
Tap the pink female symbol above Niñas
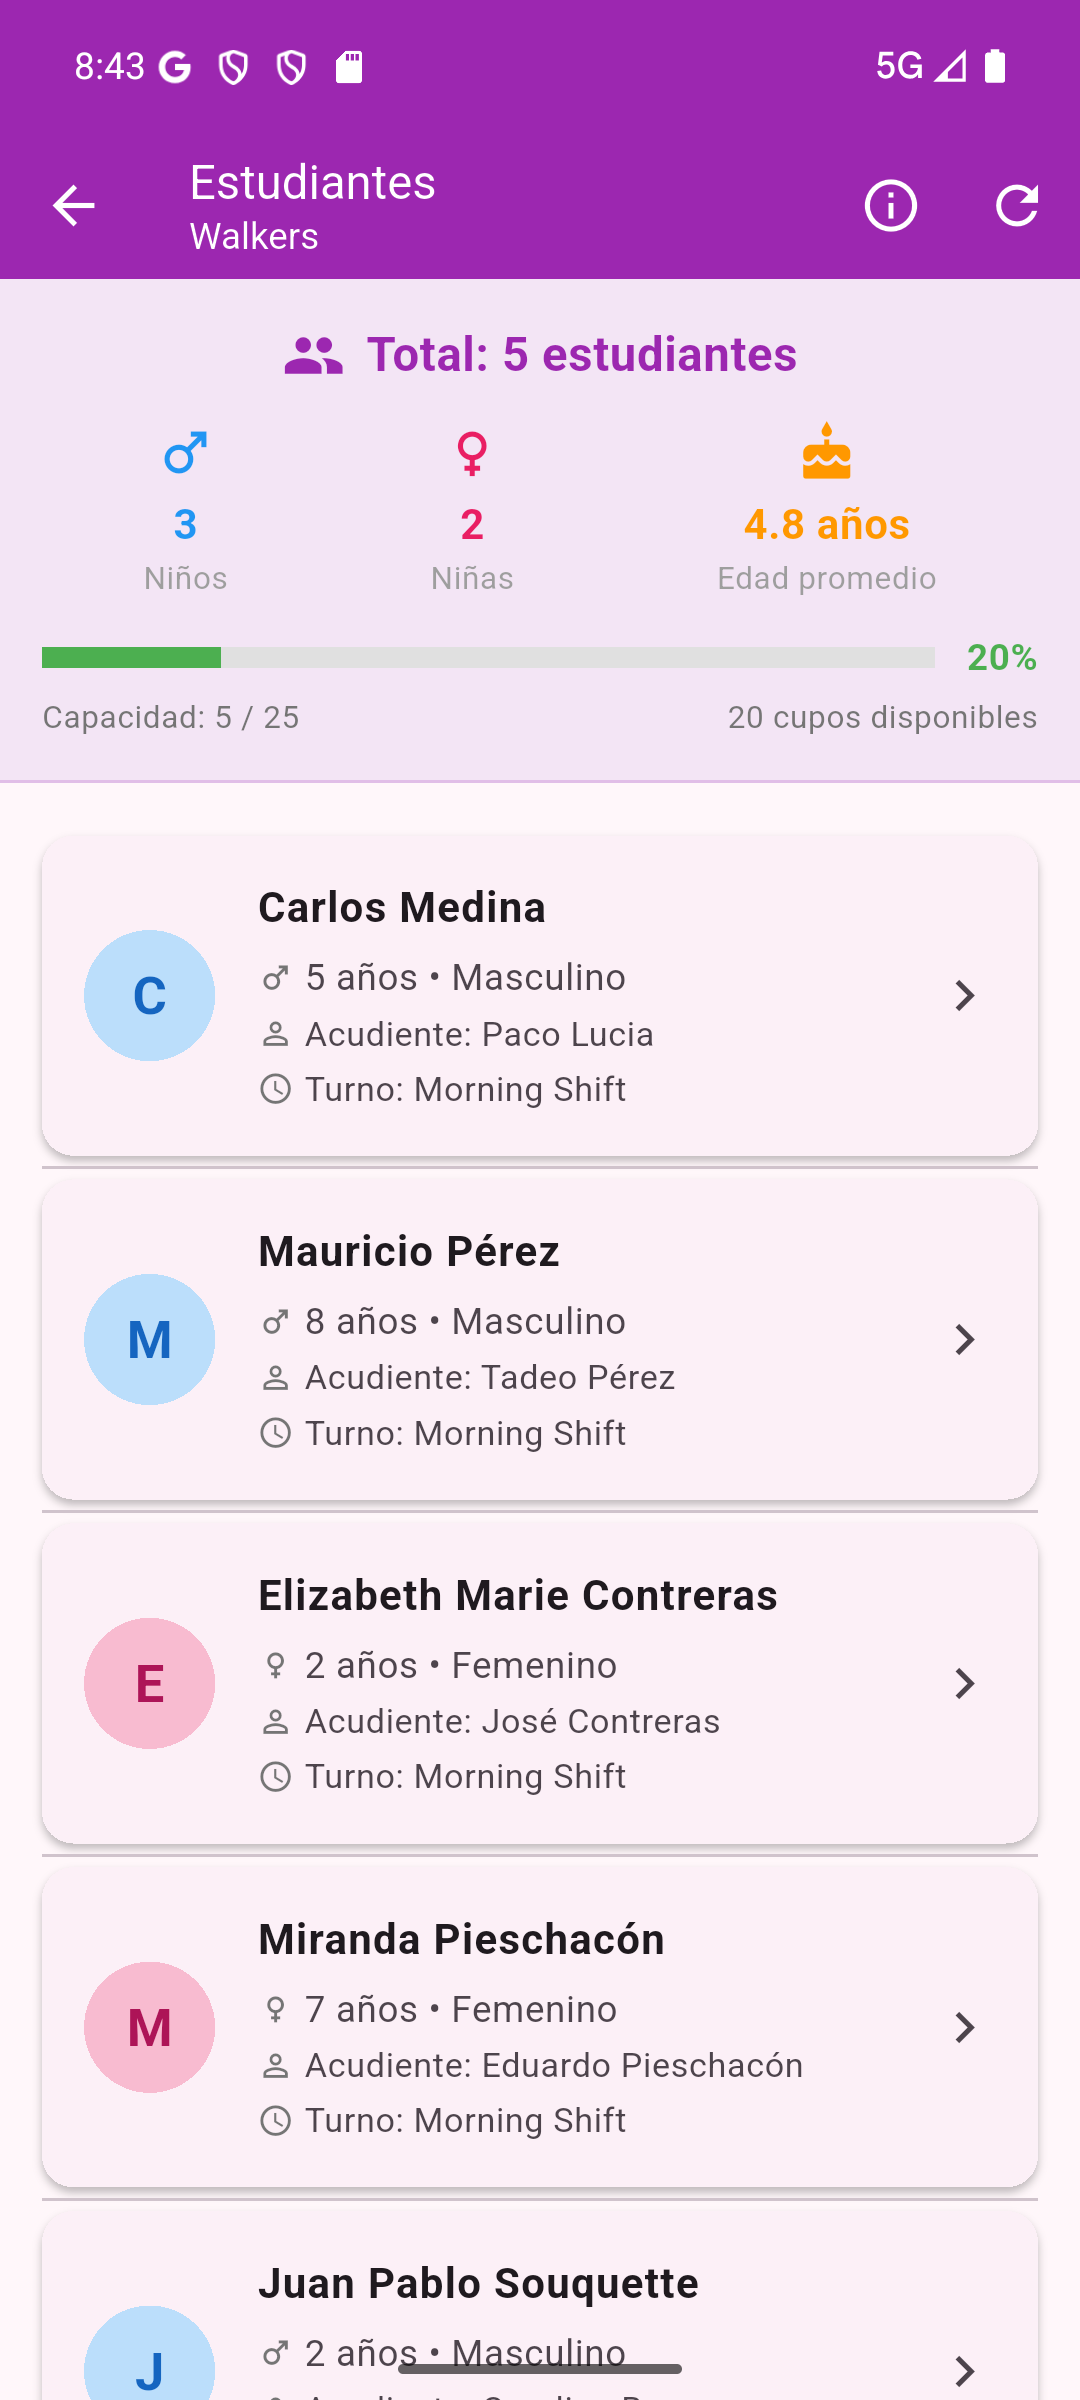(472, 453)
